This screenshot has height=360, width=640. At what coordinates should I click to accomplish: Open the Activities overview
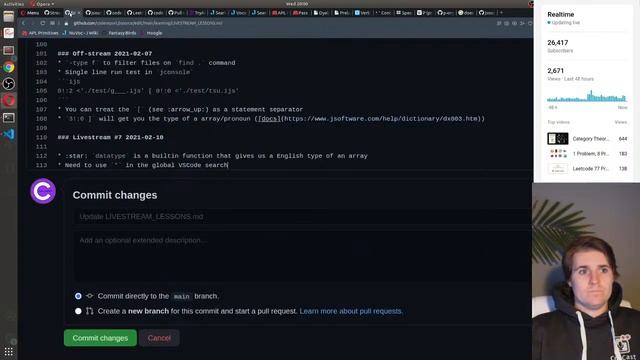[13, 4]
